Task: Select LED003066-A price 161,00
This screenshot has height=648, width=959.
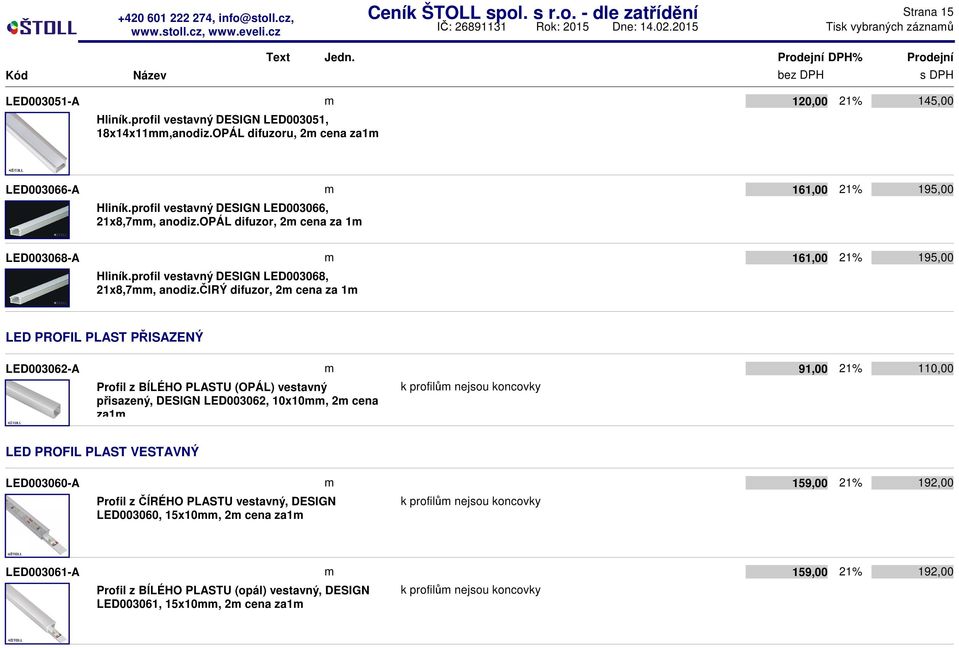Action: (x=787, y=190)
